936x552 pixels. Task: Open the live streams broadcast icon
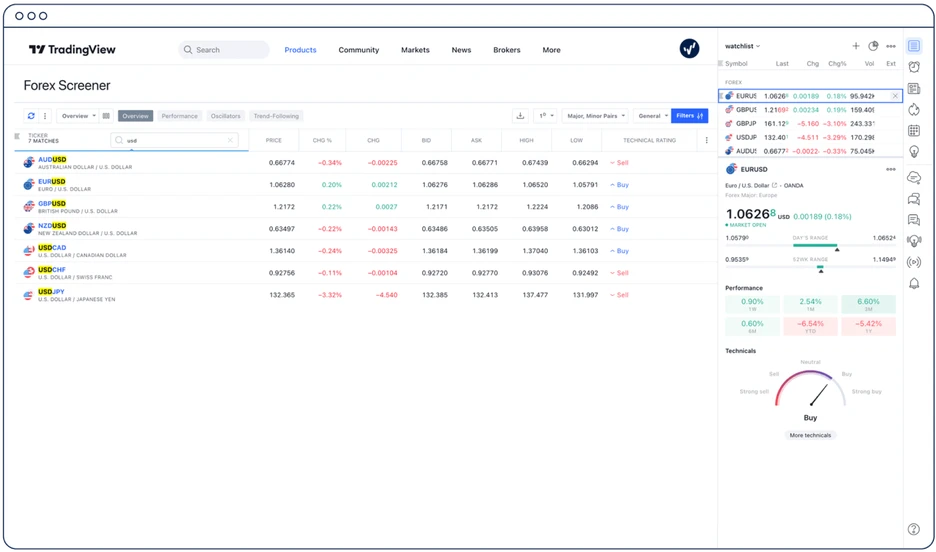click(914, 262)
